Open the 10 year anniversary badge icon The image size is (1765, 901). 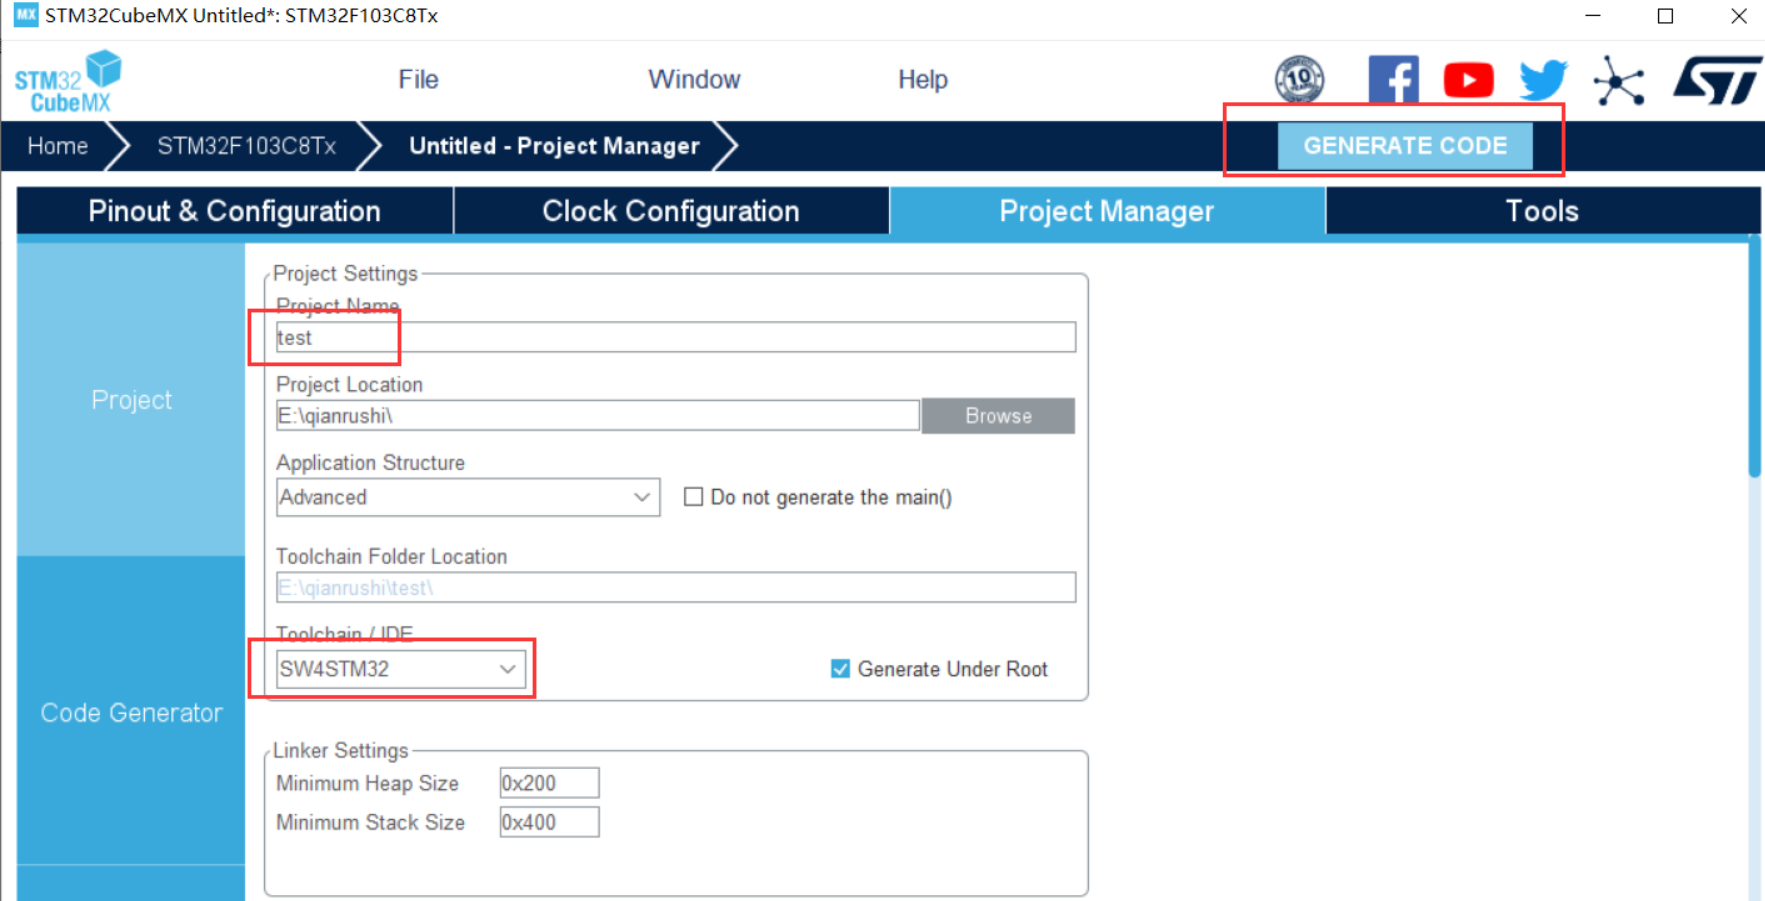1299,80
